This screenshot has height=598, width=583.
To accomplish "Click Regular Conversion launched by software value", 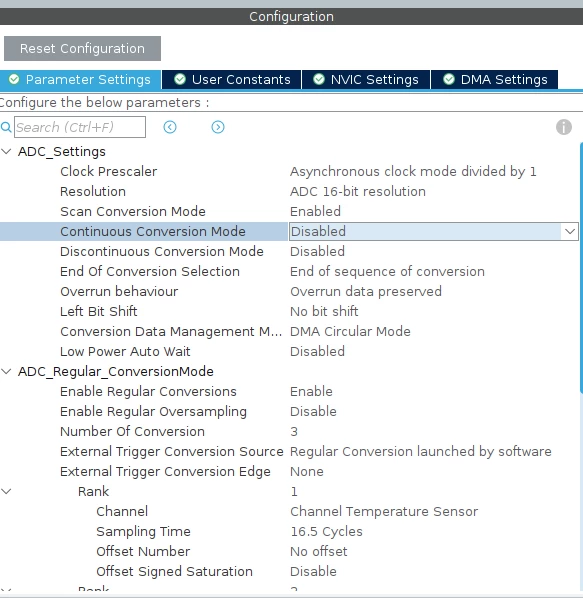I will 421,452.
